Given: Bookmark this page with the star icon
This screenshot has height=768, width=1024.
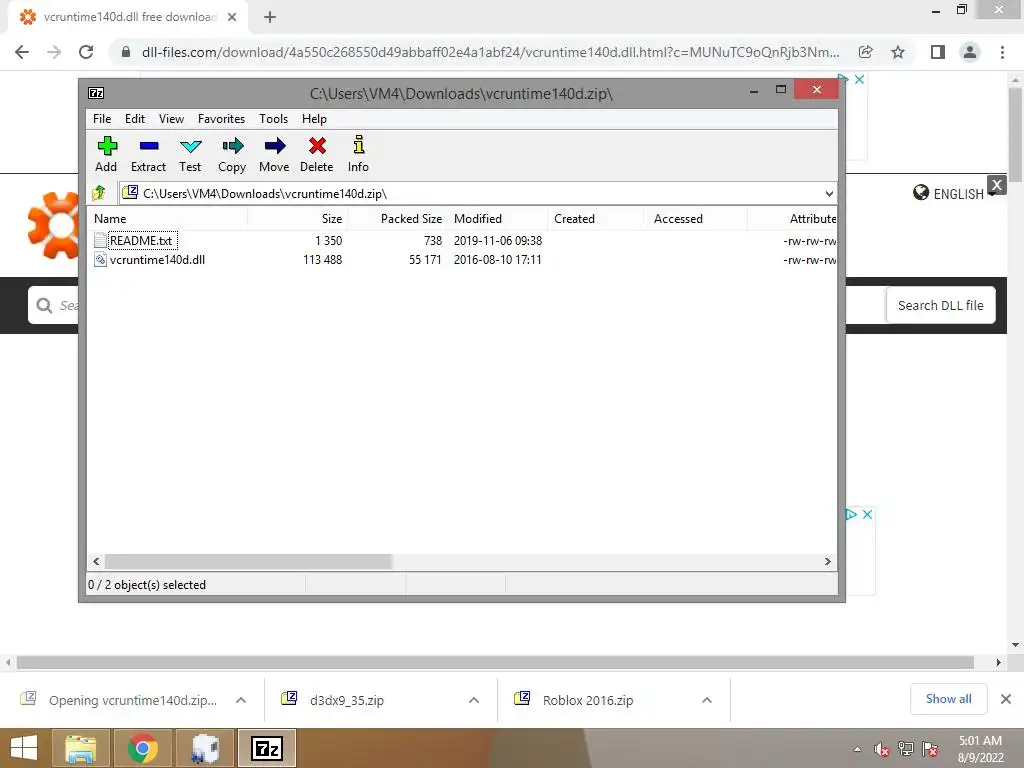Looking at the screenshot, I should [x=898, y=52].
